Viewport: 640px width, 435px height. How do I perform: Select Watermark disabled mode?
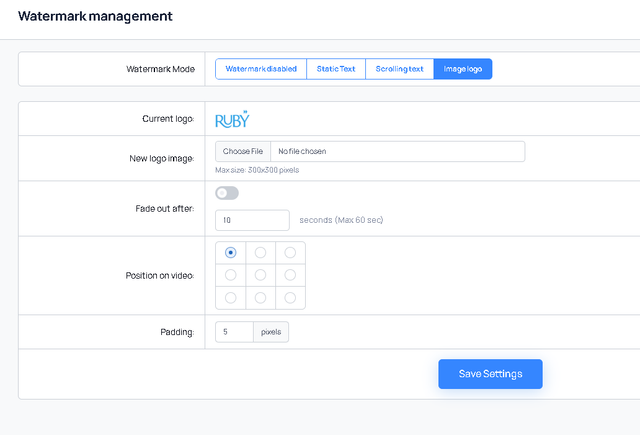[x=260, y=69]
